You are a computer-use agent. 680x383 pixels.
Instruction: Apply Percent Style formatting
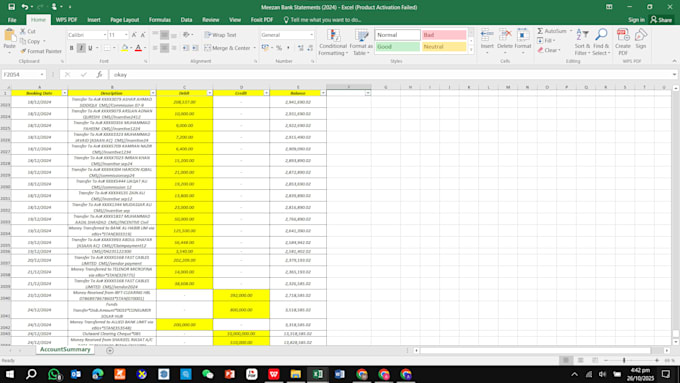tap(279, 48)
